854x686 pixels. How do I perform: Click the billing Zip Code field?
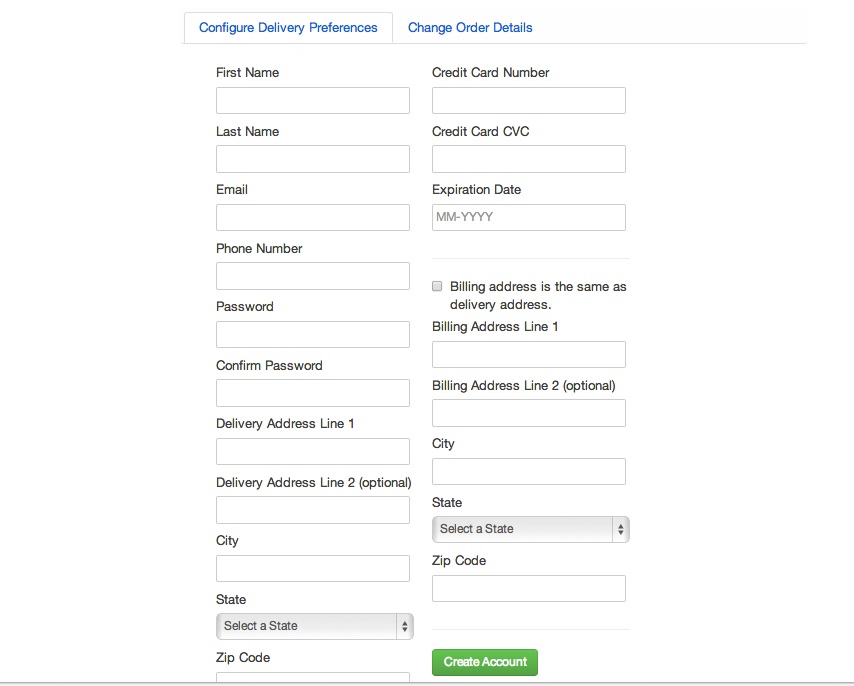[x=529, y=588]
